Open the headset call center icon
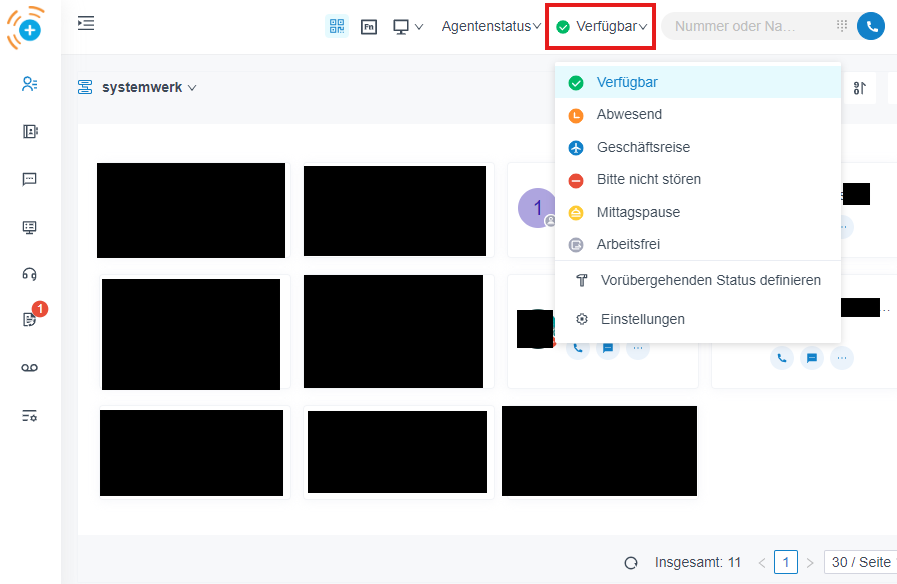897x584 pixels. coord(30,274)
